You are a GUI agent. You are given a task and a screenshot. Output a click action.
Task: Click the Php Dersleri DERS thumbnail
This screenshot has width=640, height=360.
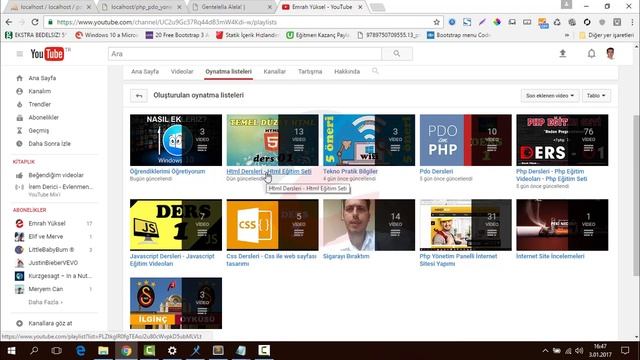(562, 140)
